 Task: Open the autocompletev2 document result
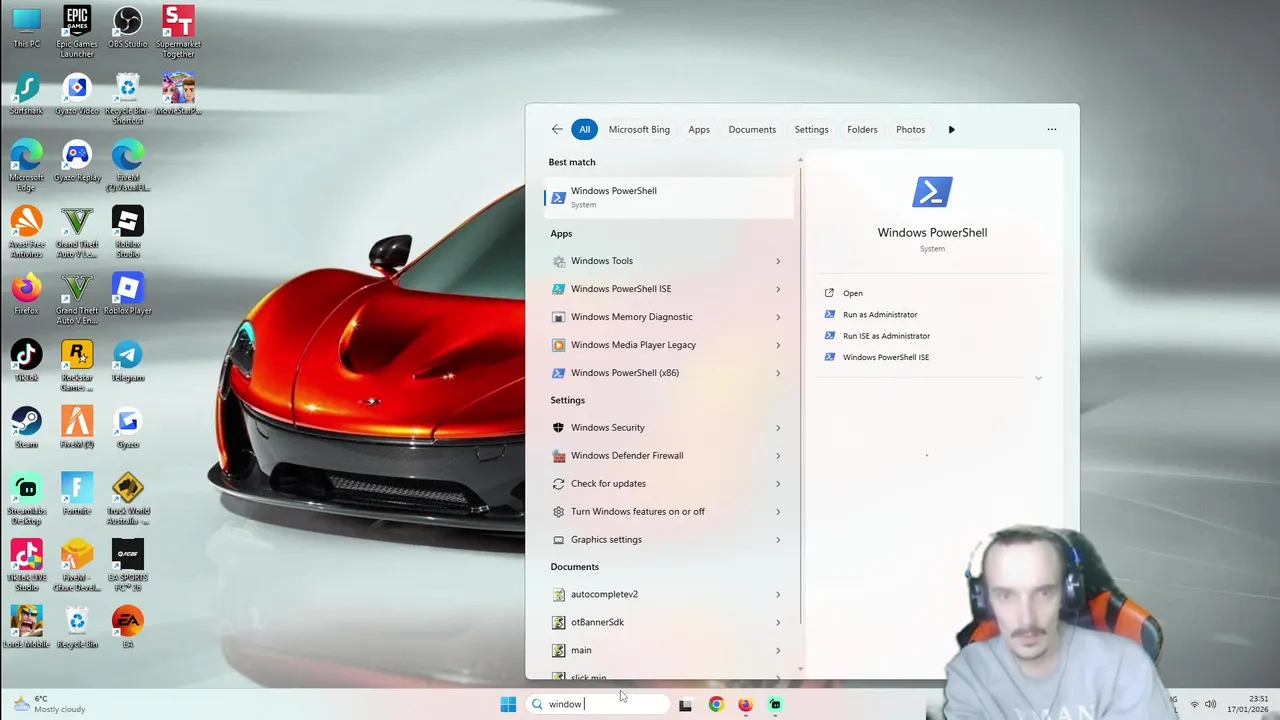pos(669,594)
